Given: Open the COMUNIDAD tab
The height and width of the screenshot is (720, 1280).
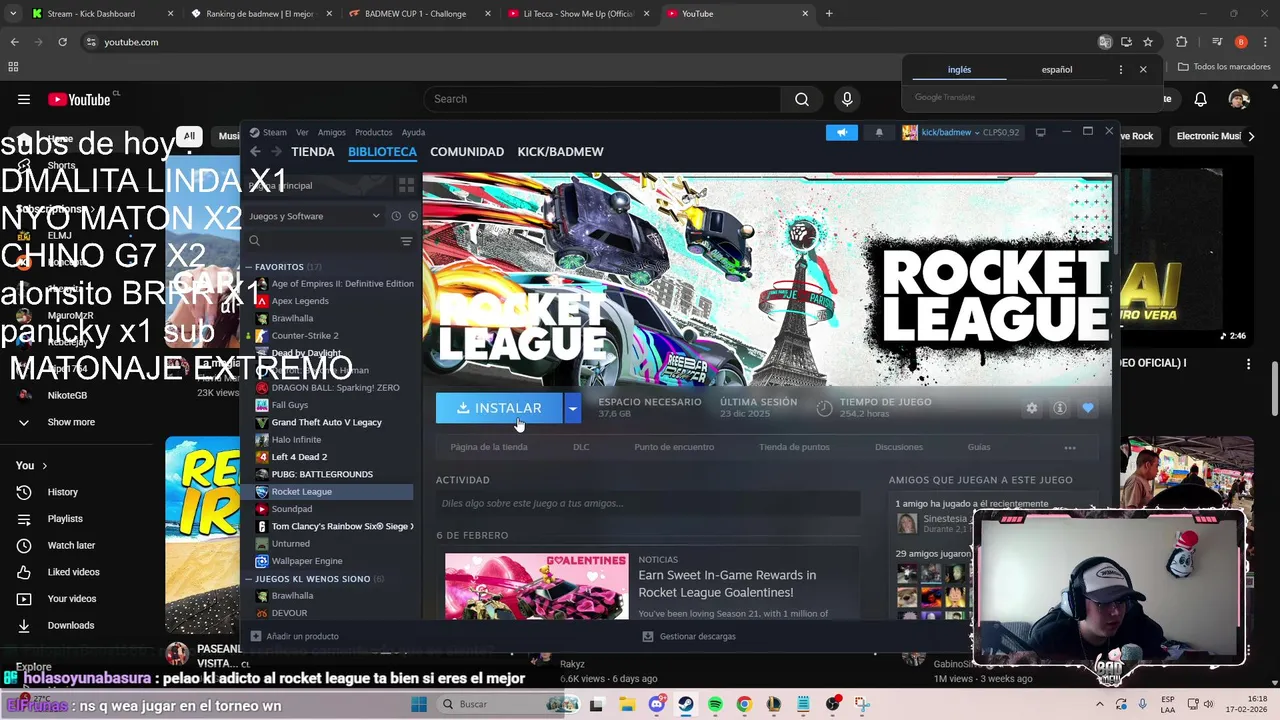Looking at the screenshot, I should click(467, 152).
